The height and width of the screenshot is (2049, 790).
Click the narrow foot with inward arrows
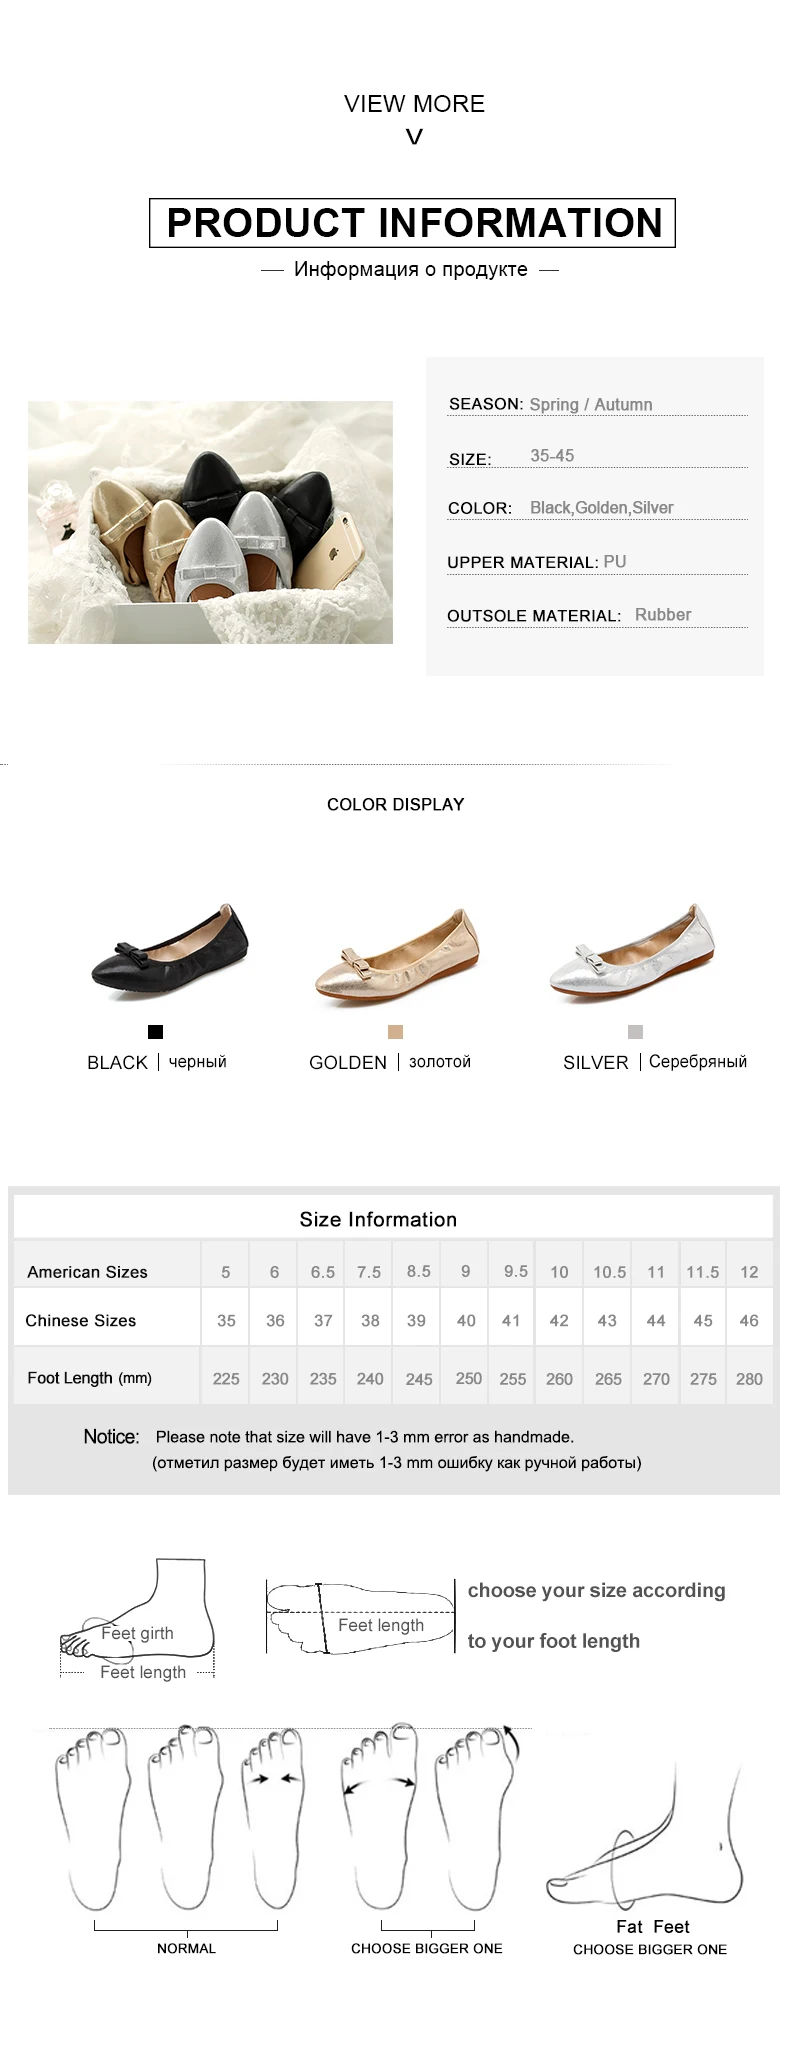pos(274,1817)
